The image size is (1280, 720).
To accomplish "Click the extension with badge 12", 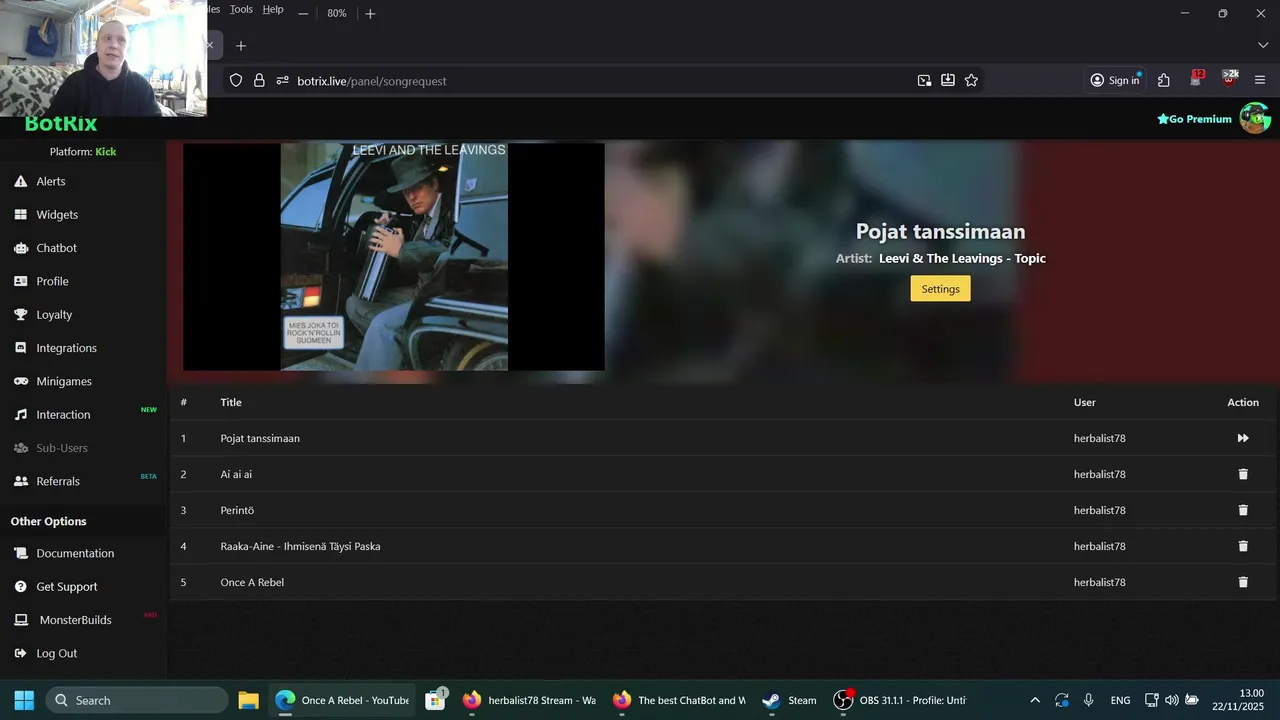I will tap(1196, 80).
